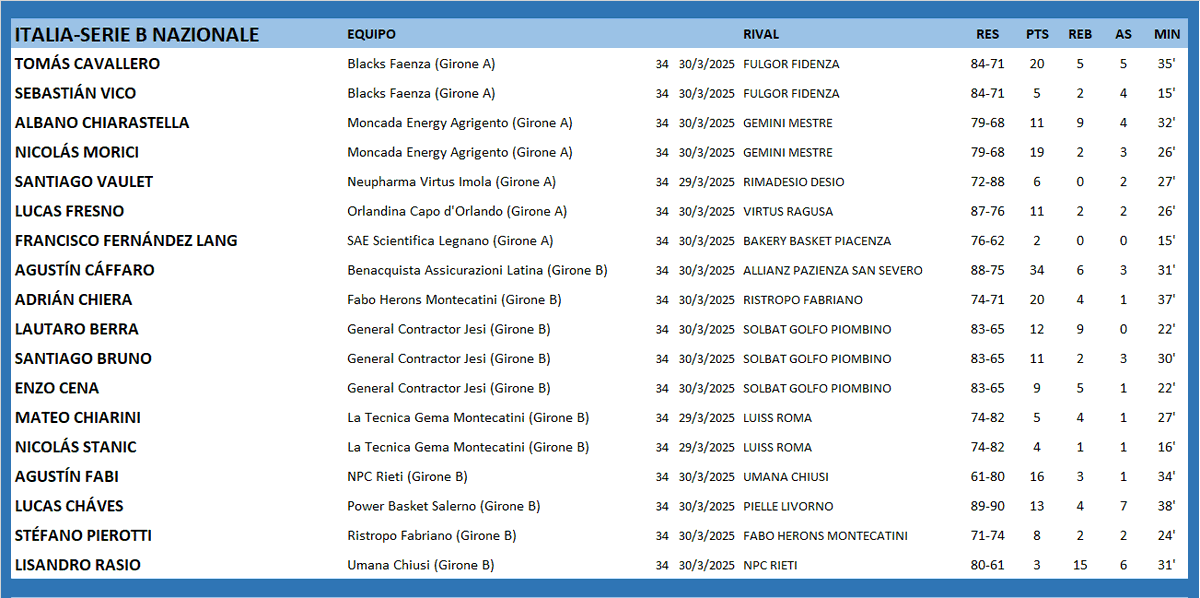
Task: Click rival FULGOR FIDENZA in Vico row
Action: 791,94
